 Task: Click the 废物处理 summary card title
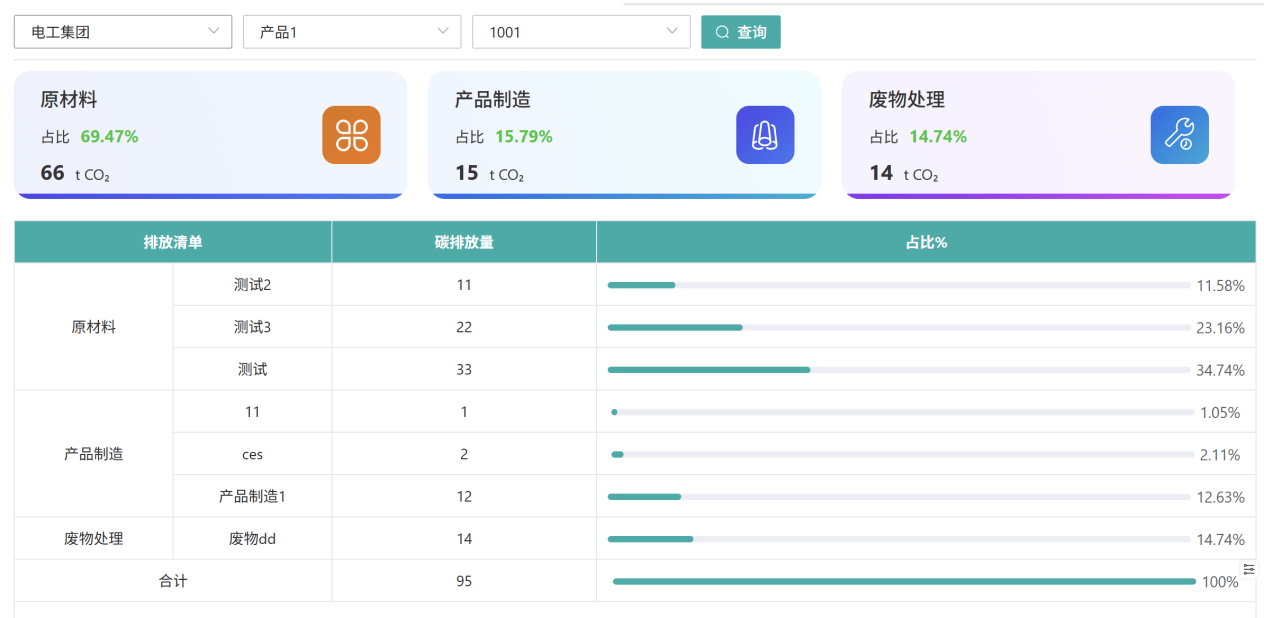pos(907,100)
